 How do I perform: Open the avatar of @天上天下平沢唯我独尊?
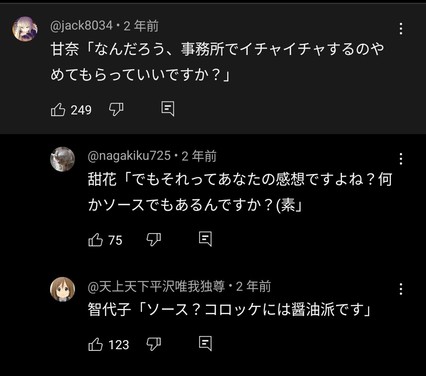tap(62, 289)
